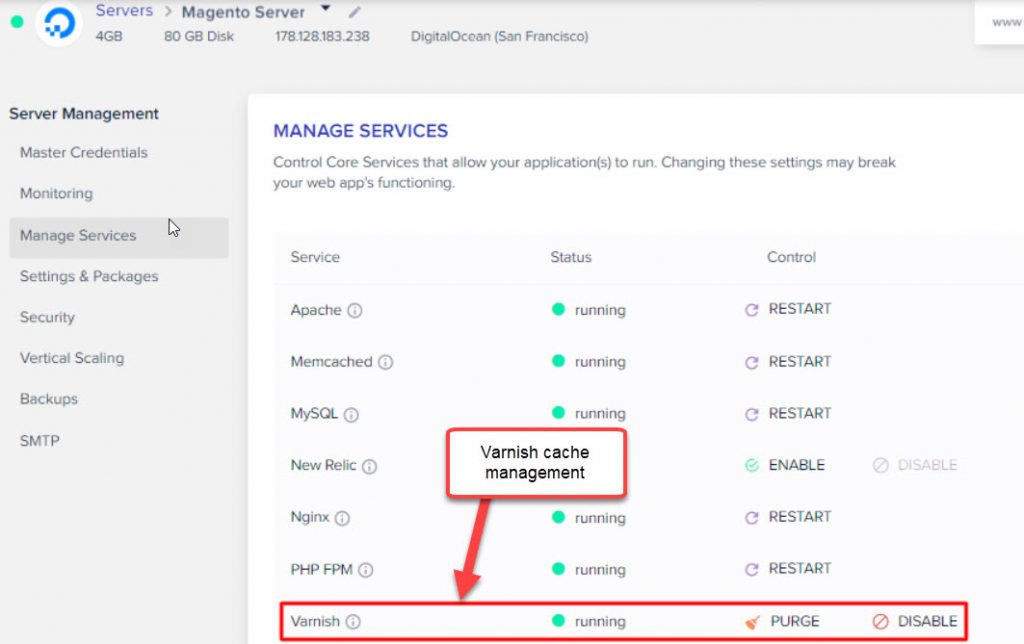This screenshot has width=1024, height=644.
Task: Enable the New Relic service
Action: [x=785, y=465]
